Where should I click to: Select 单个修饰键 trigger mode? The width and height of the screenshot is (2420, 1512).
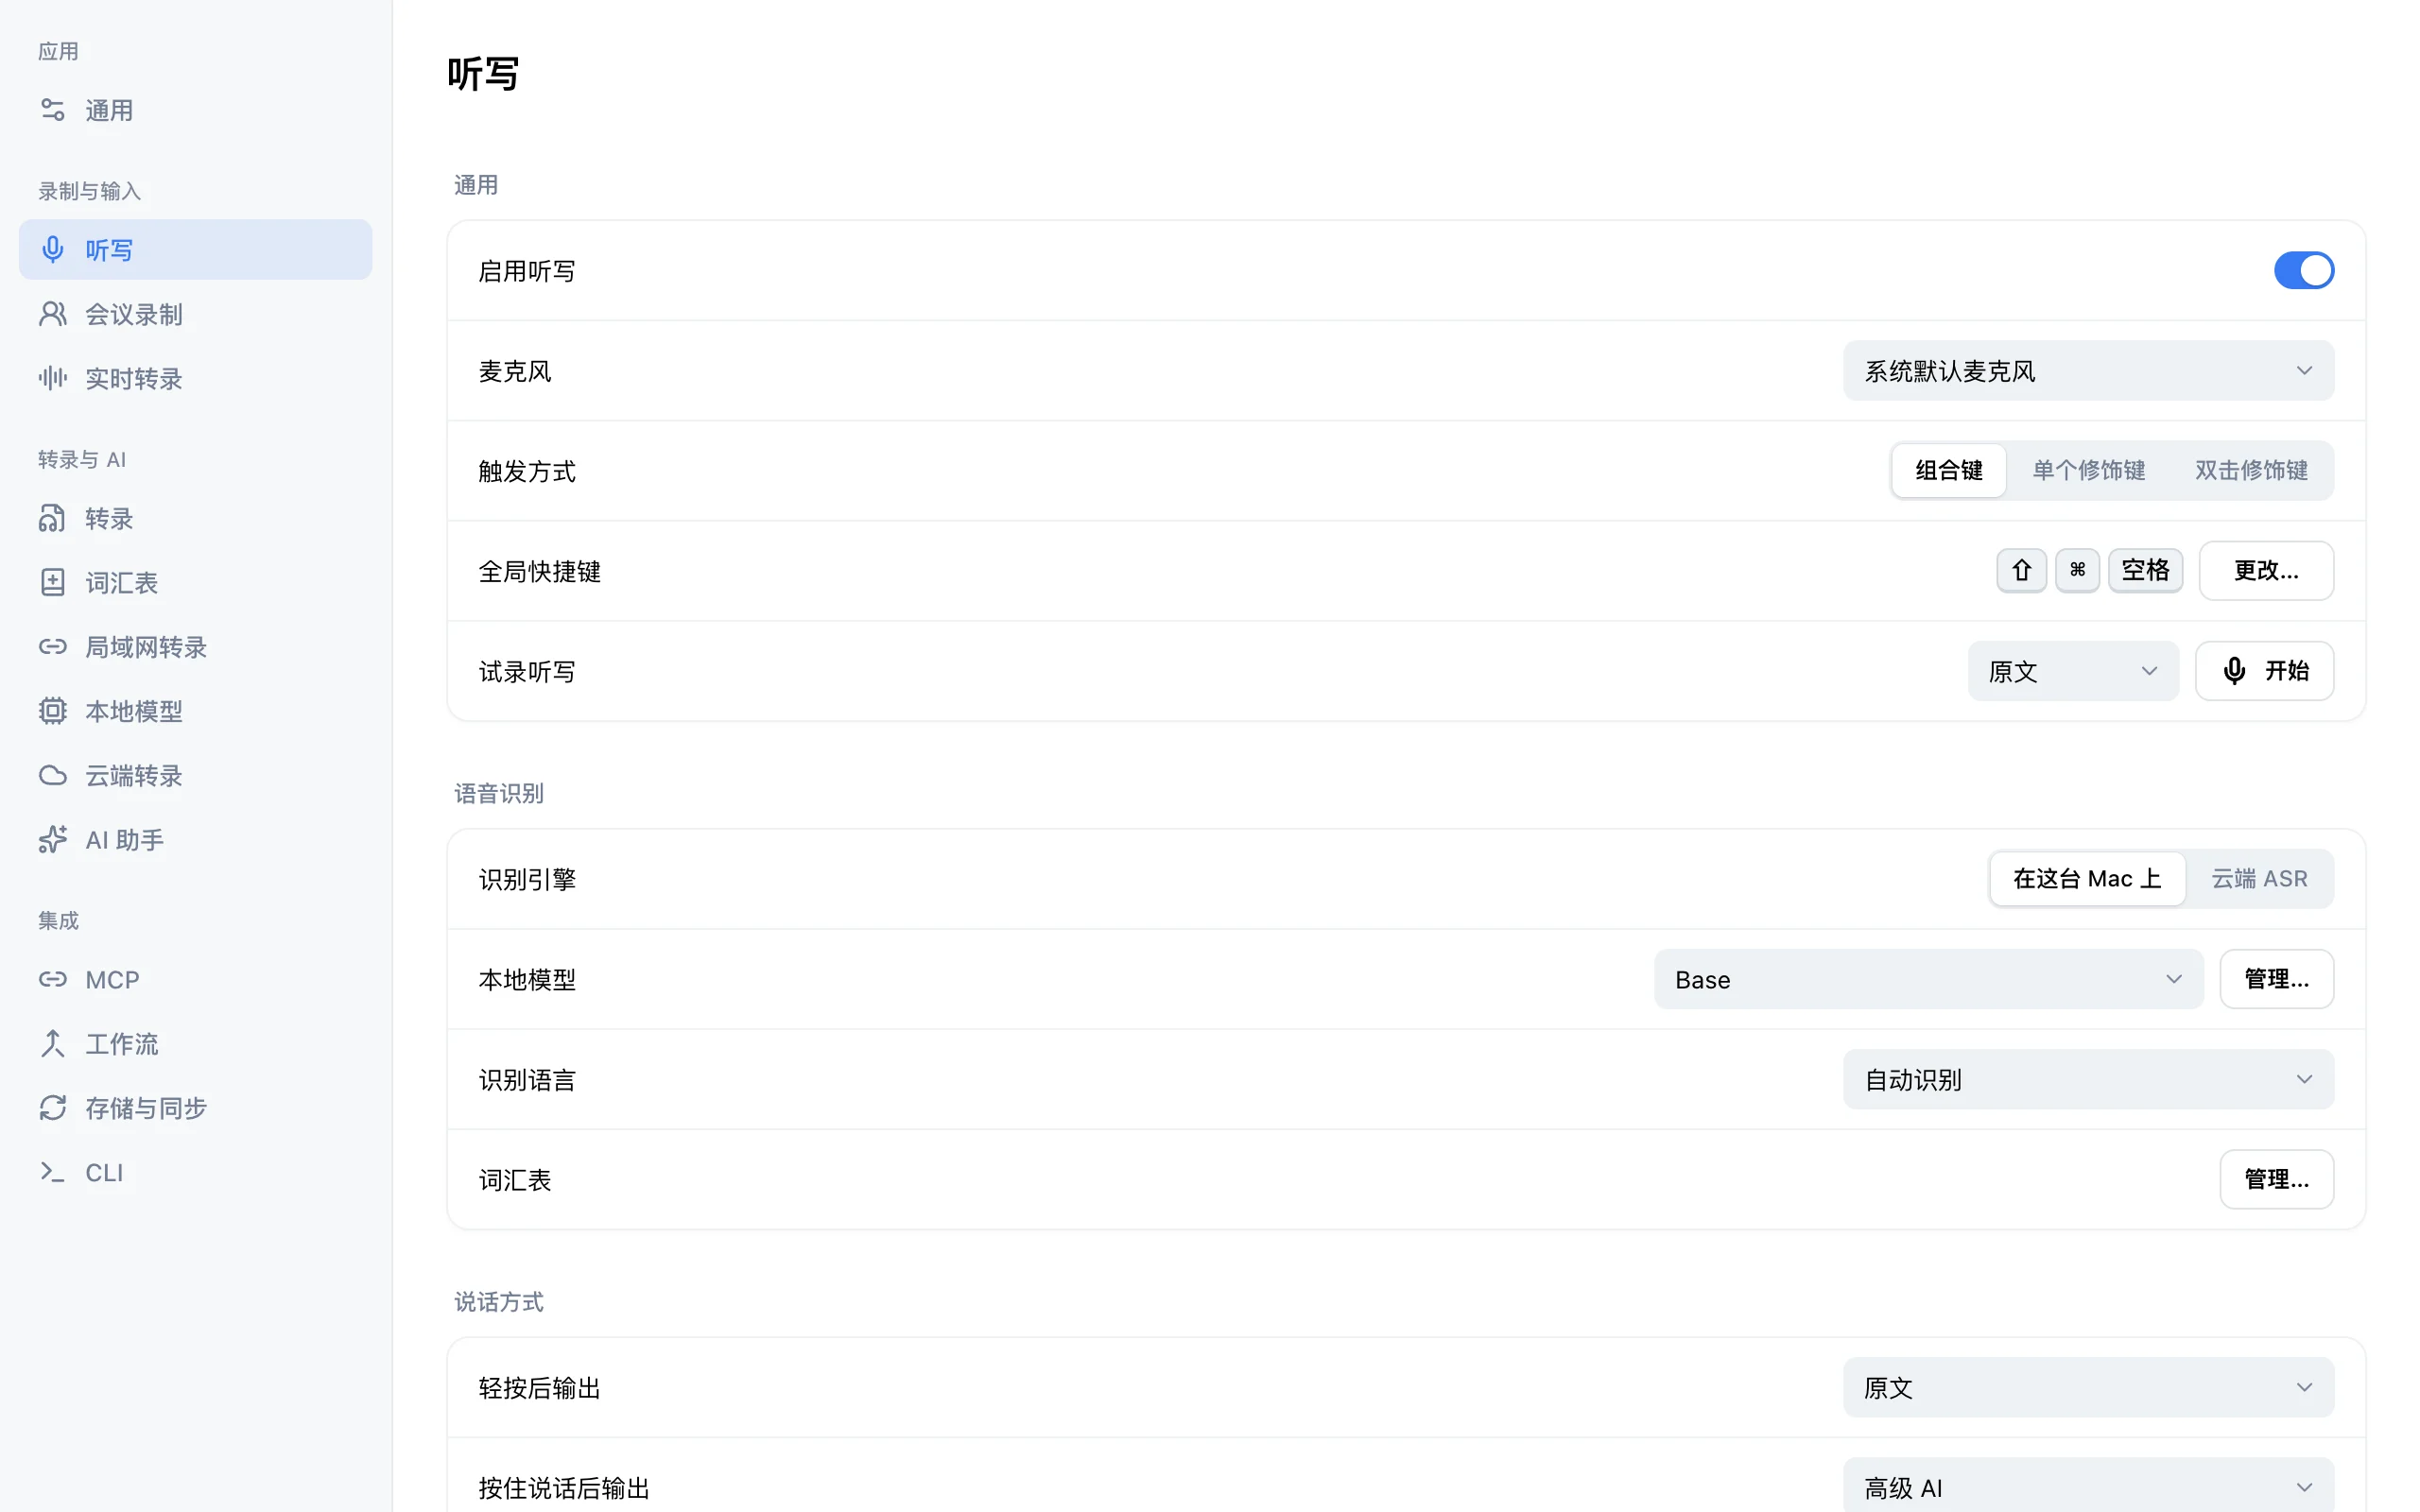(2088, 470)
